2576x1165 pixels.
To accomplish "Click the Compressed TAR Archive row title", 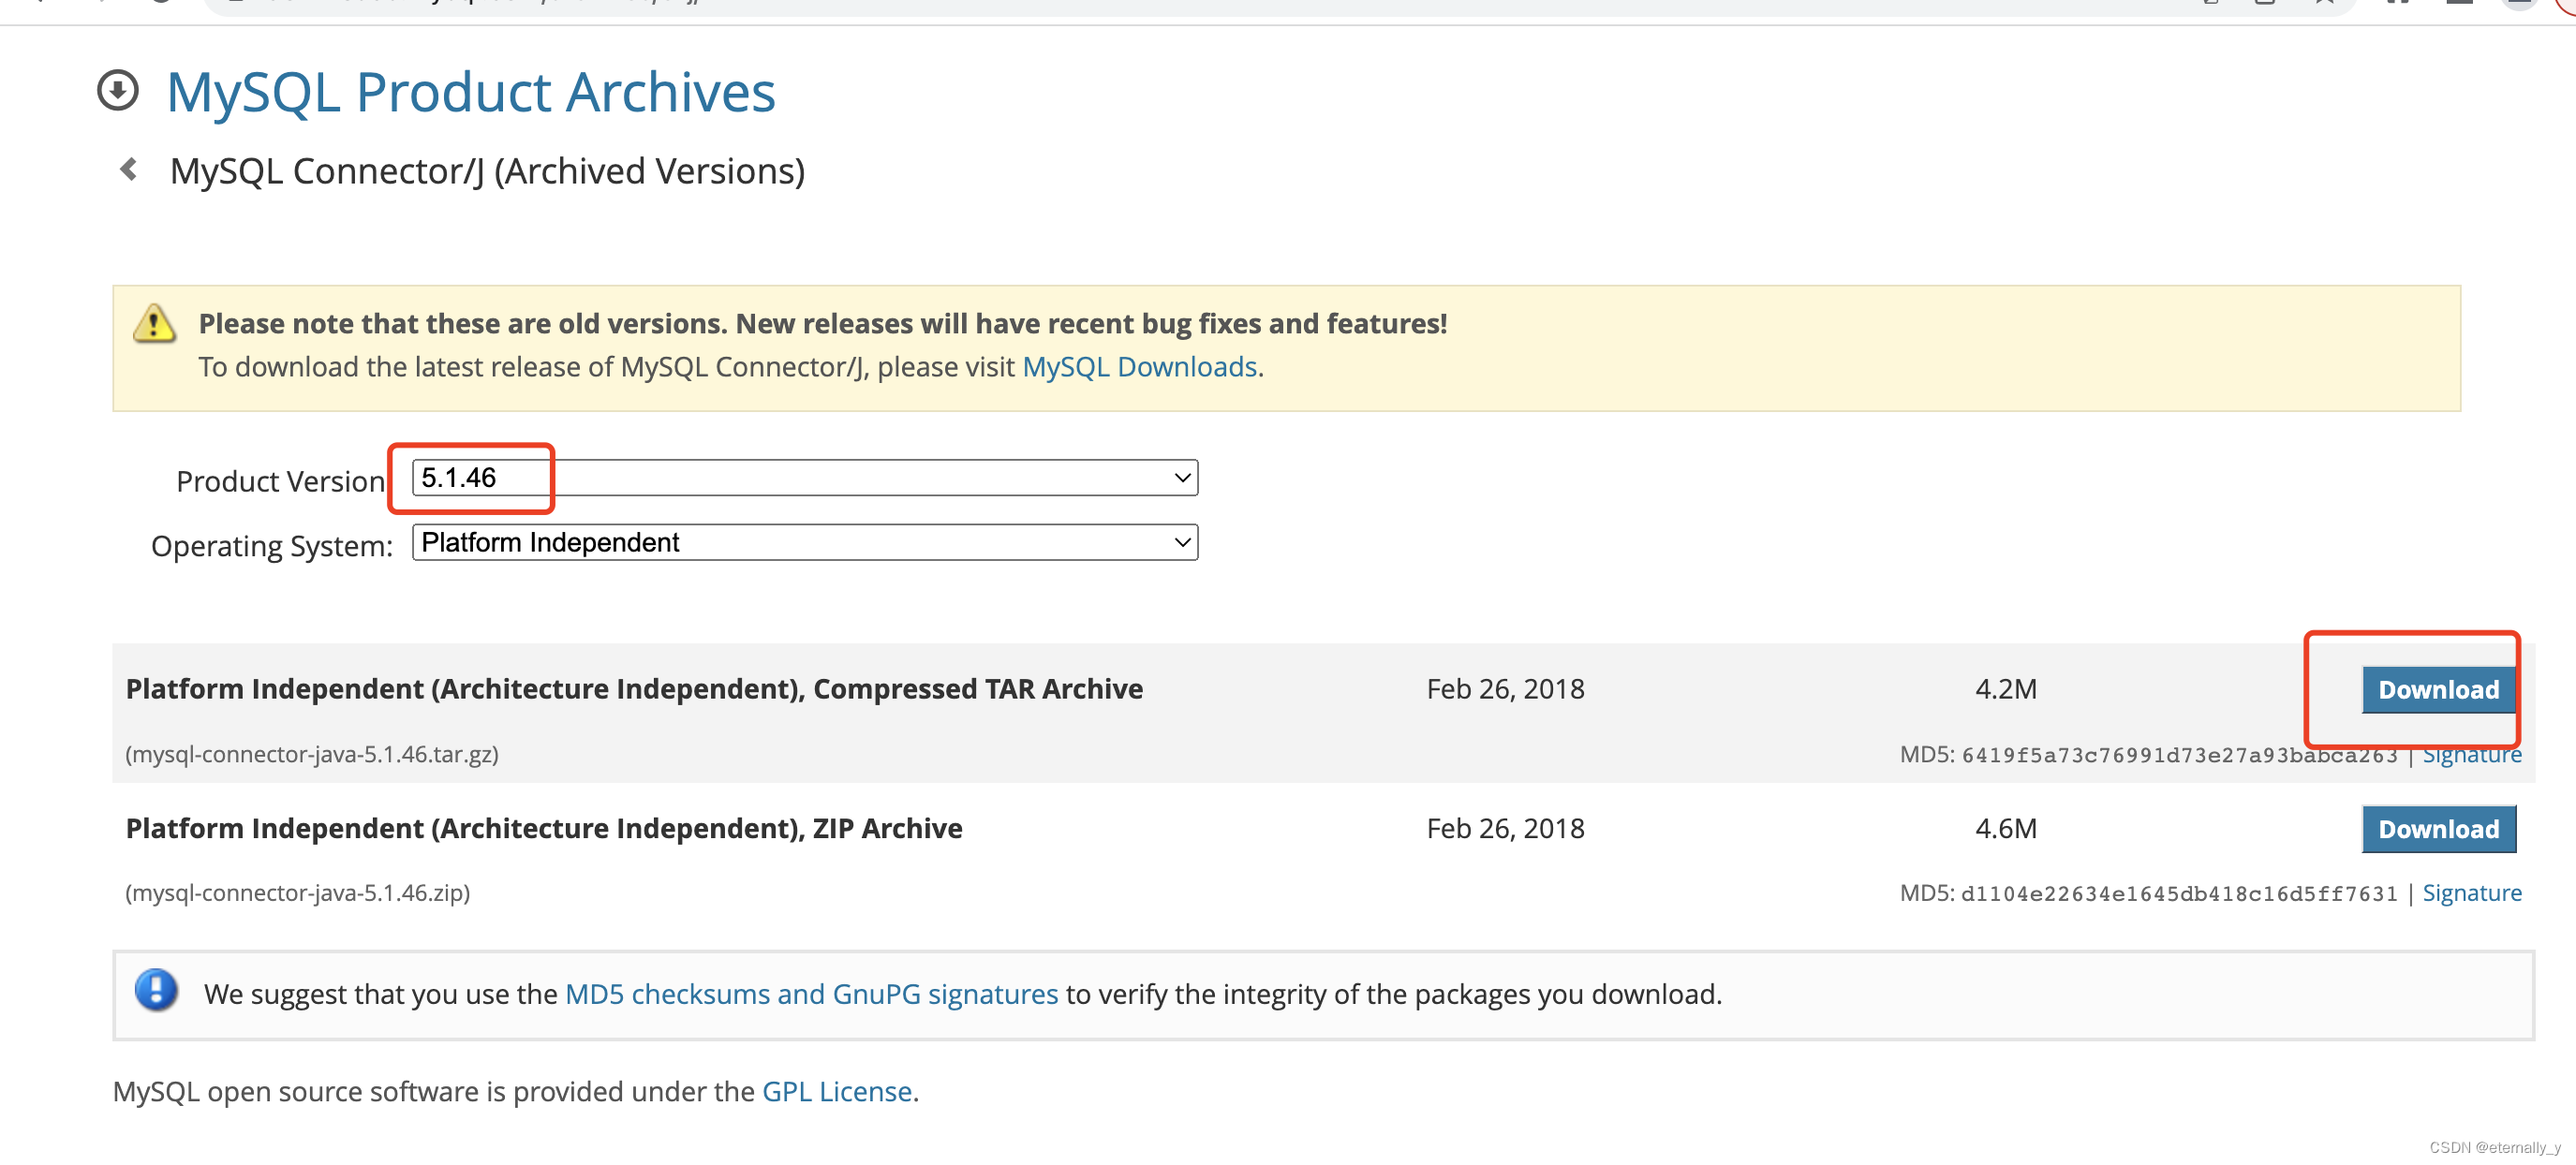I will pyautogui.click(x=634, y=689).
